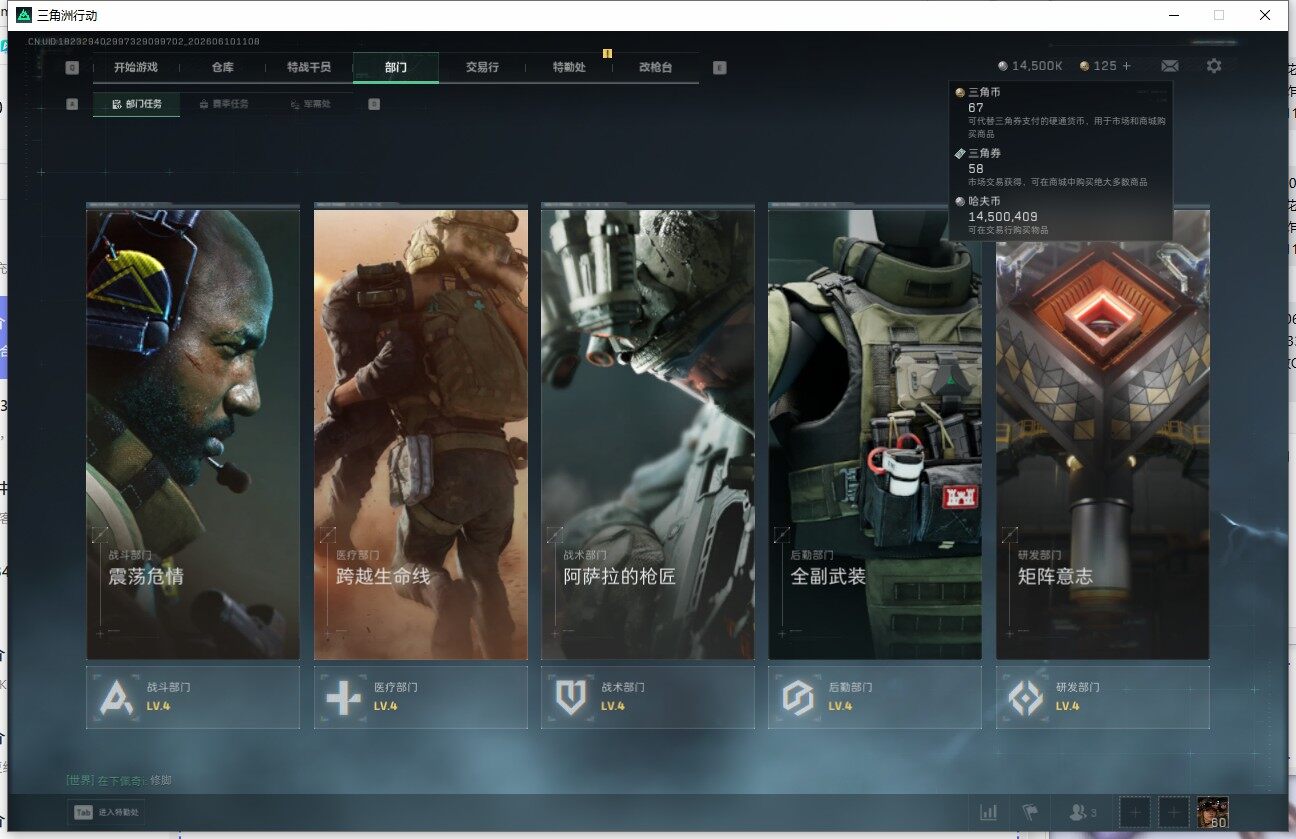Open the 震荡危情 mission card
Screen dimensions: 1296x839
(193, 434)
